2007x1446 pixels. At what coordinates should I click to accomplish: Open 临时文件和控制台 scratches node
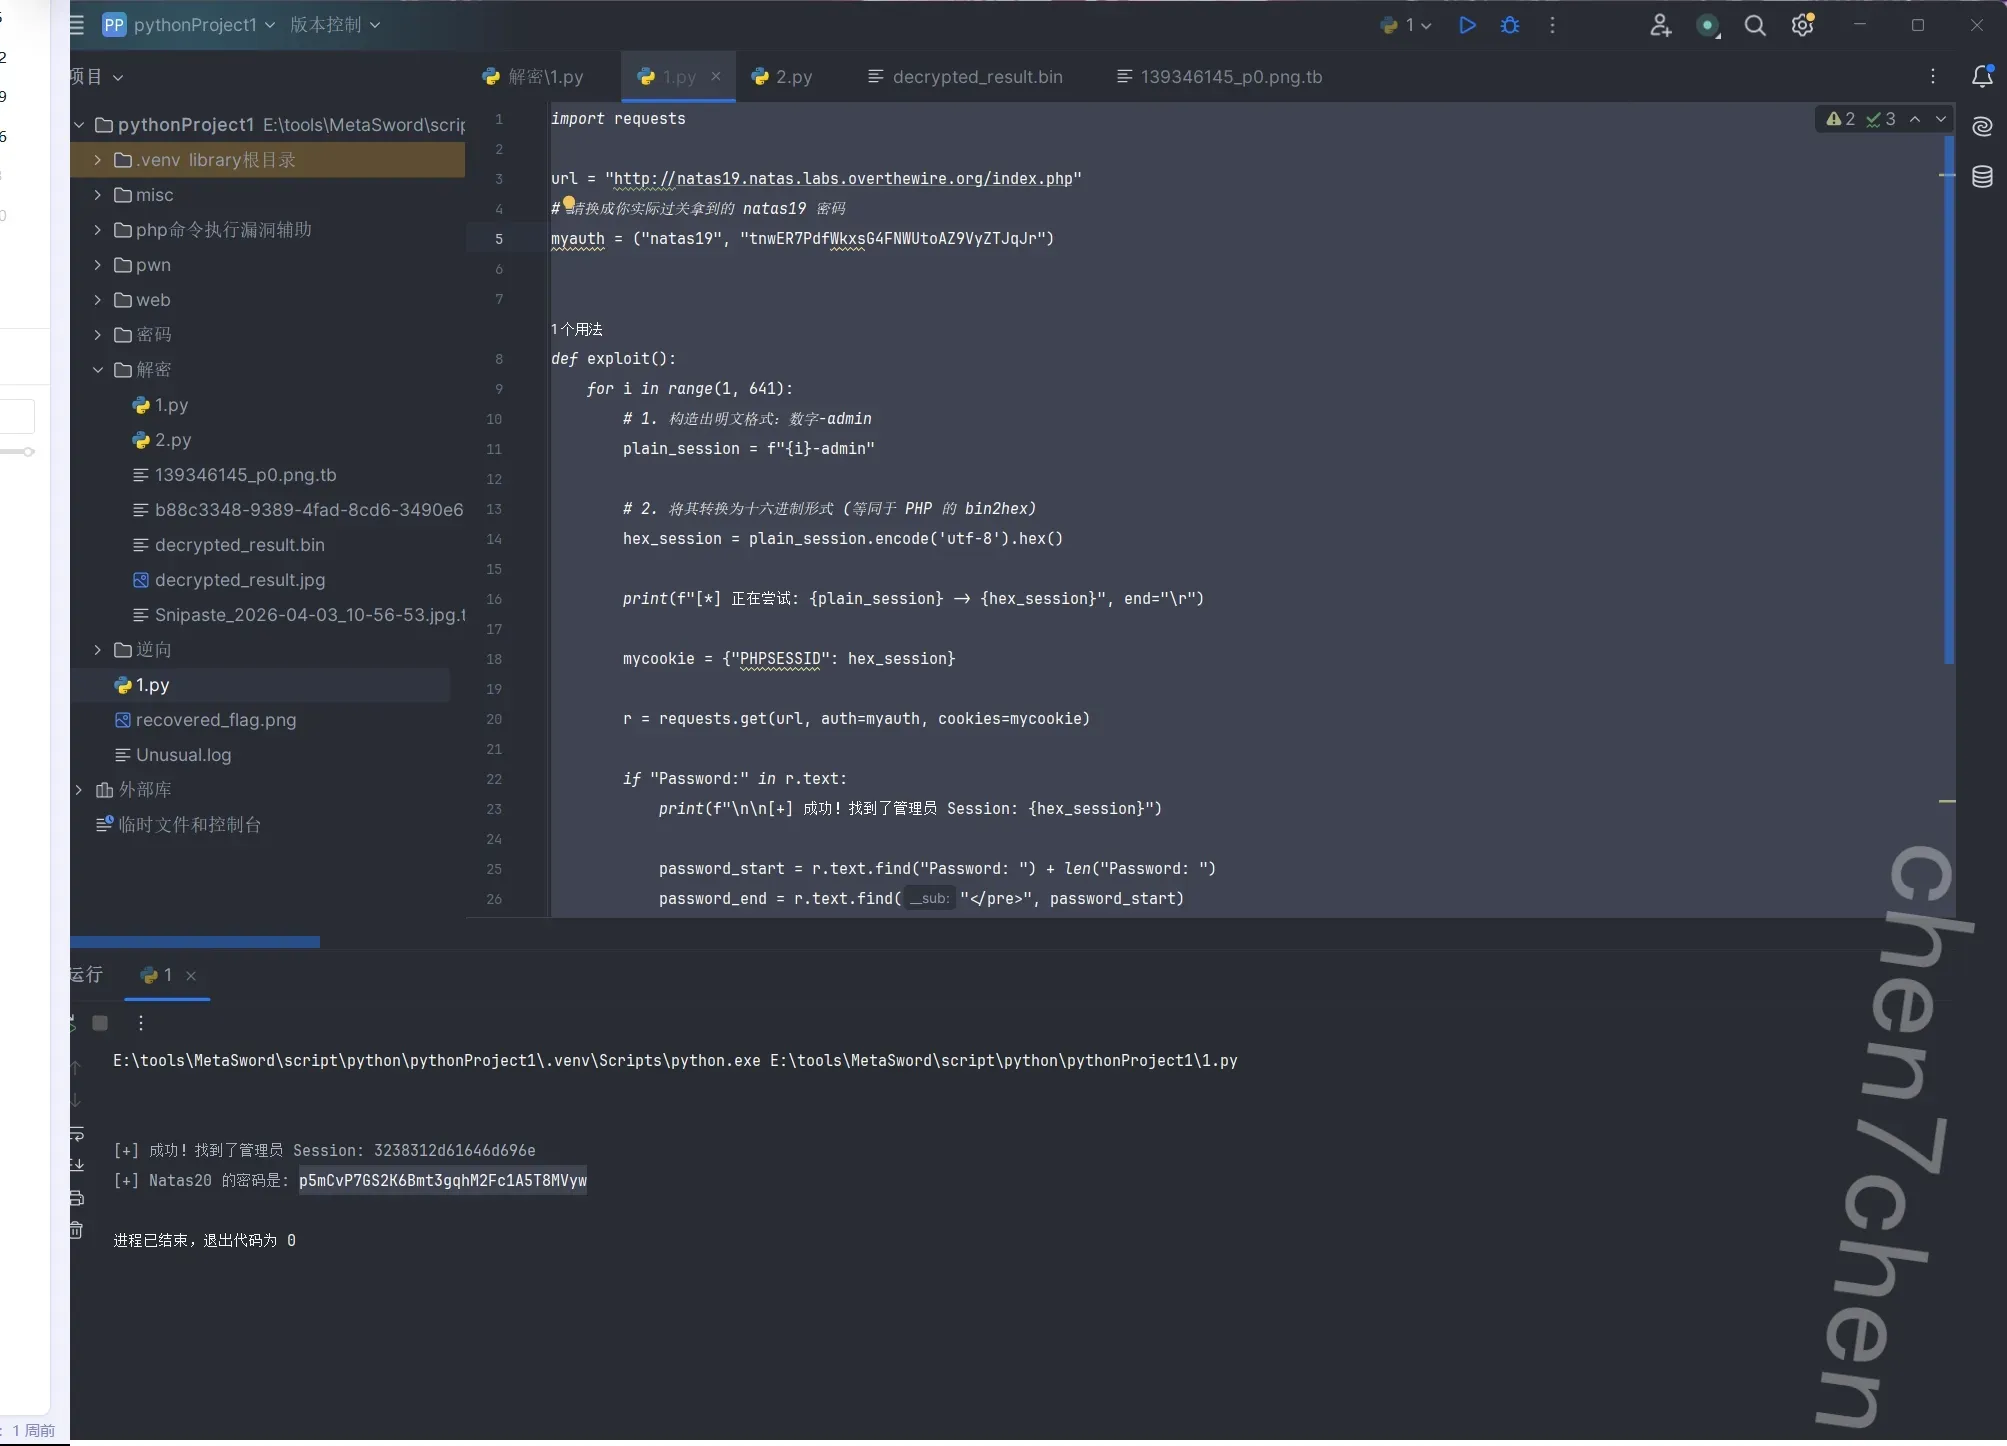coord(178,825)
